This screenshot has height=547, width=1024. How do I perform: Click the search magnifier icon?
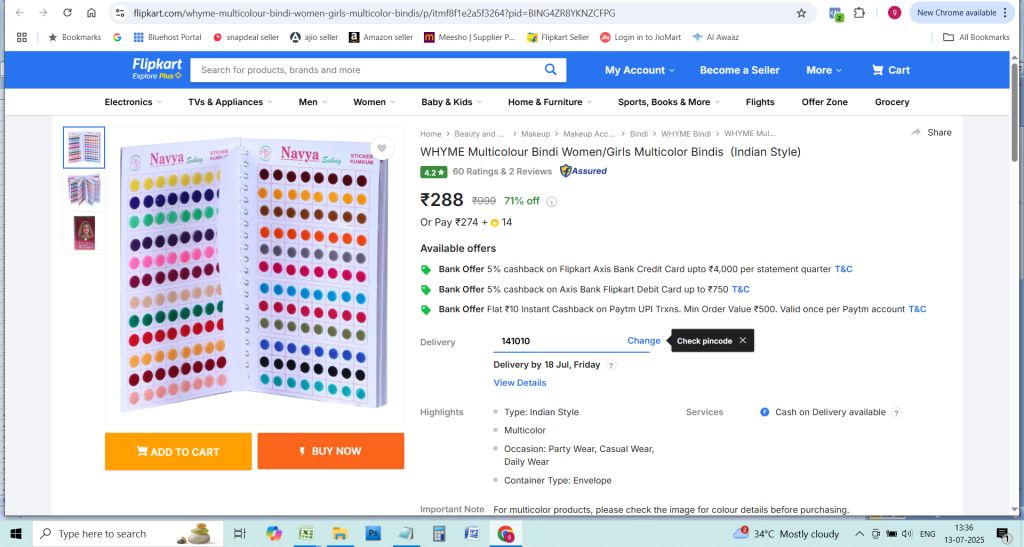[551, 70]
